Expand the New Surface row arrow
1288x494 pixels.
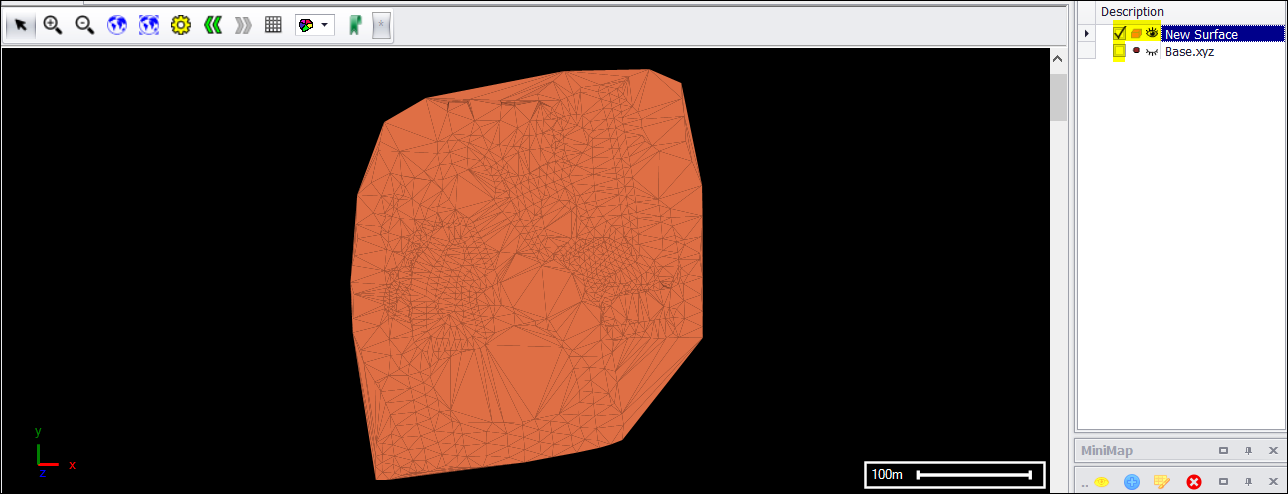[x=1087, y=34]
